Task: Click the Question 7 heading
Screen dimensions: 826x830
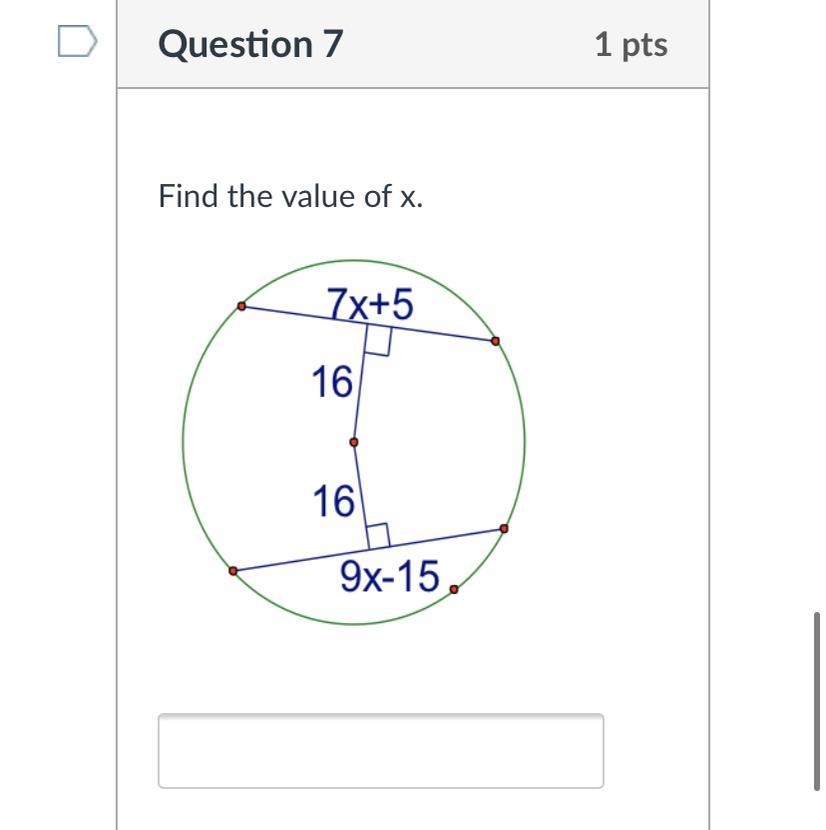Action: tap(250, 44)
